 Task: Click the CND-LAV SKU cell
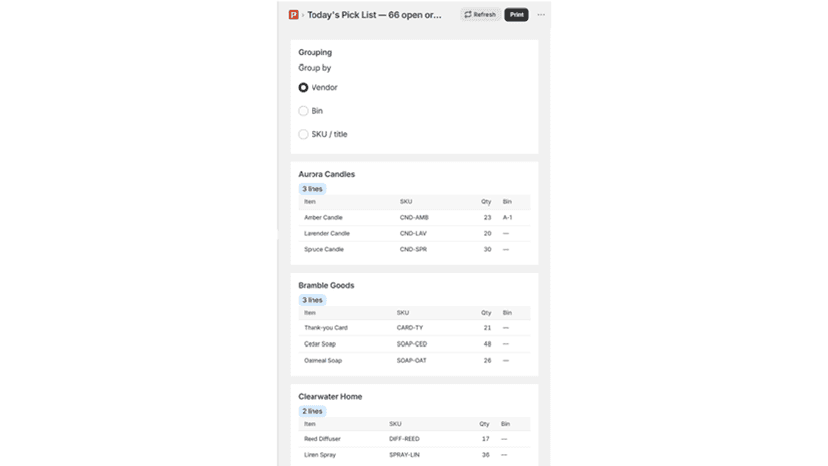coord(413,234)
